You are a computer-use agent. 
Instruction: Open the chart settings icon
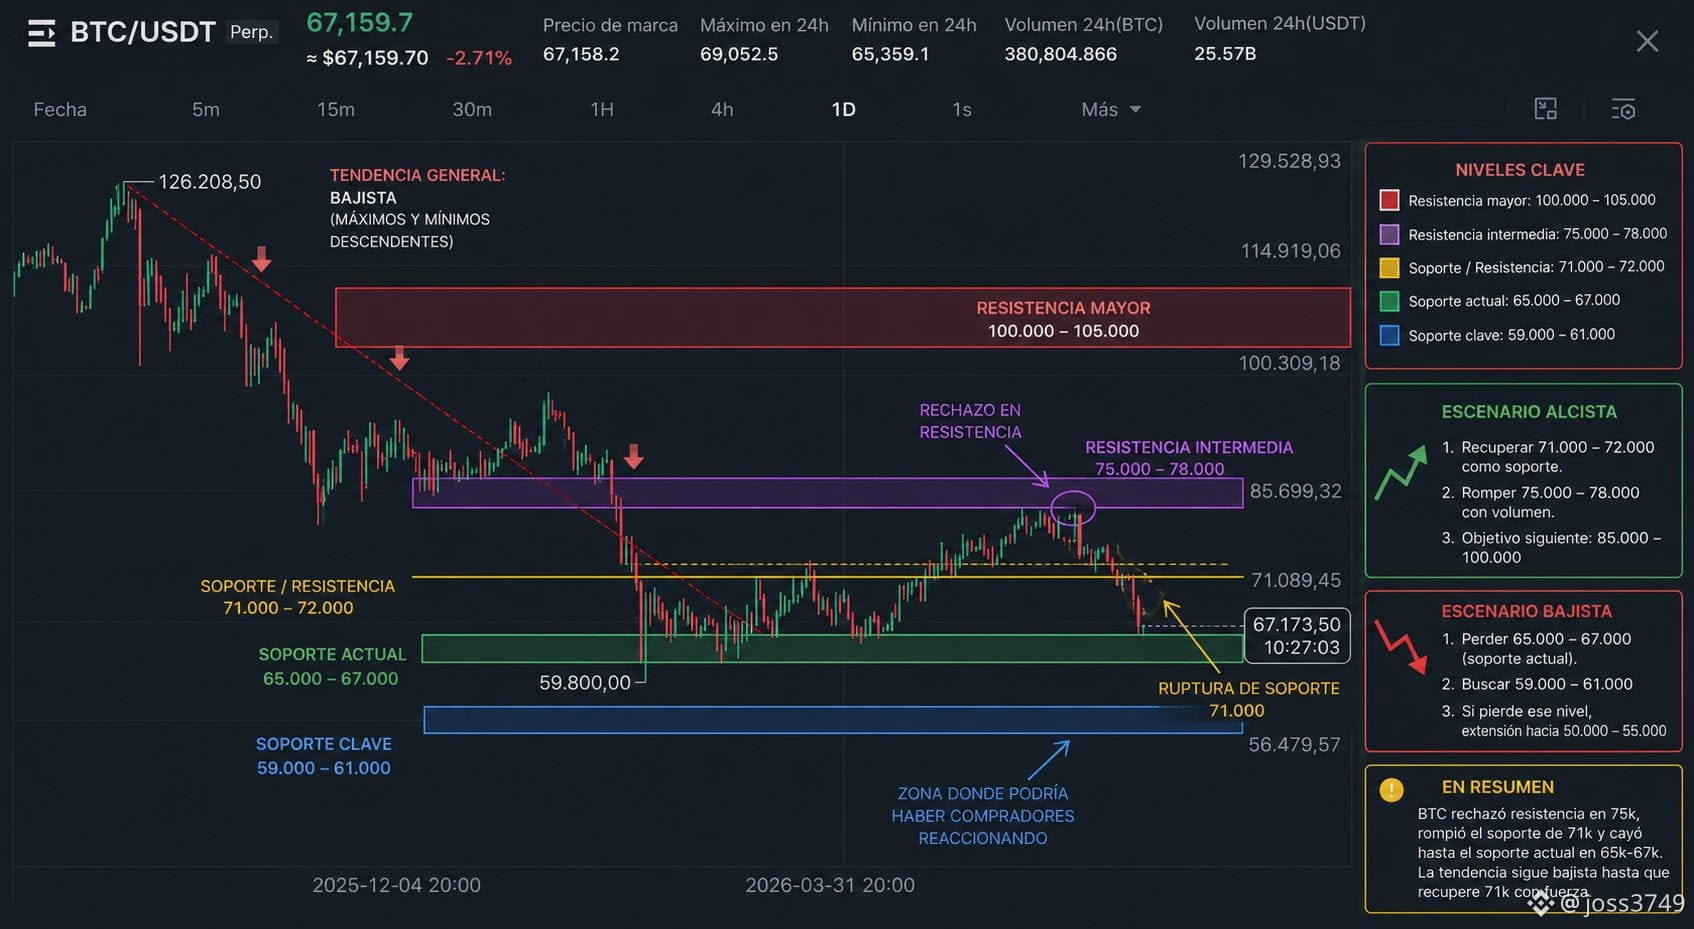coord(1623,109)
